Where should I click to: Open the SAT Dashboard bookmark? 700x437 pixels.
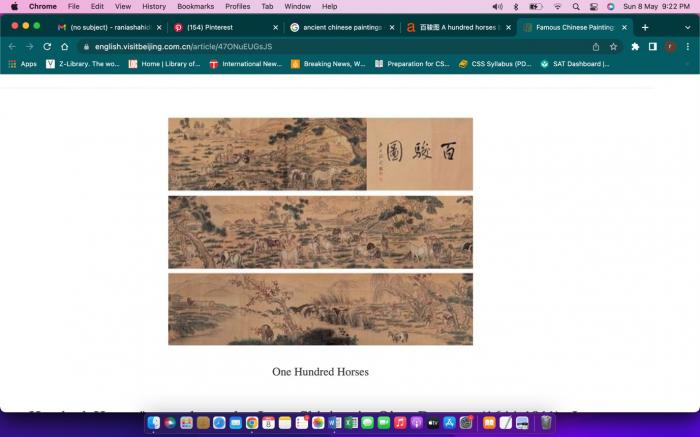point(575,64)
